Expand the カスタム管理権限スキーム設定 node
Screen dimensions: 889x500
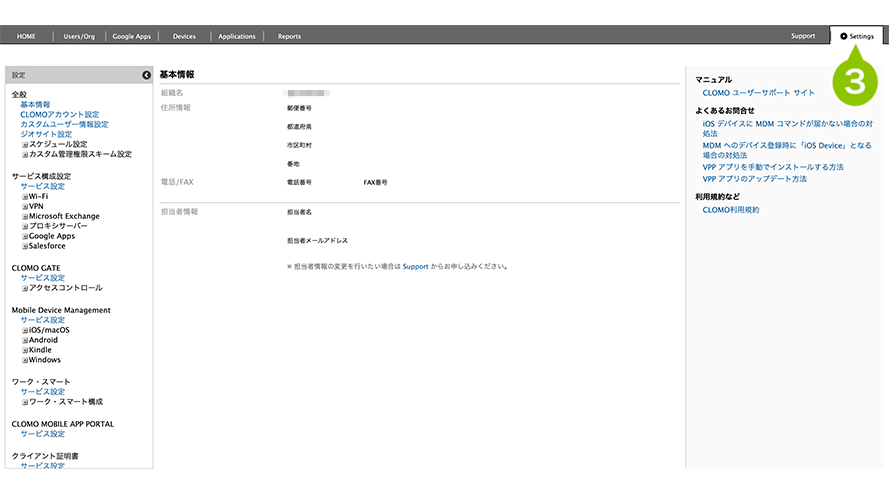click(25, 154)
